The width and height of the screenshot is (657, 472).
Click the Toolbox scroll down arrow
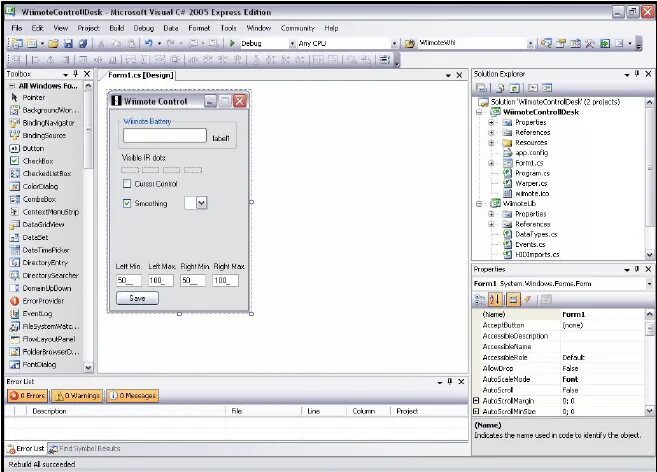point(88,368)
